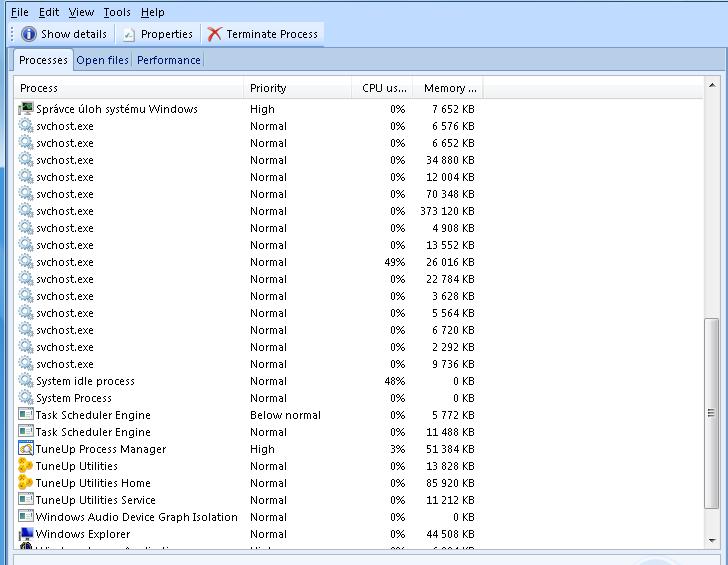
Task: Click the Windows Explorer process name
Action: pos(83,534)
